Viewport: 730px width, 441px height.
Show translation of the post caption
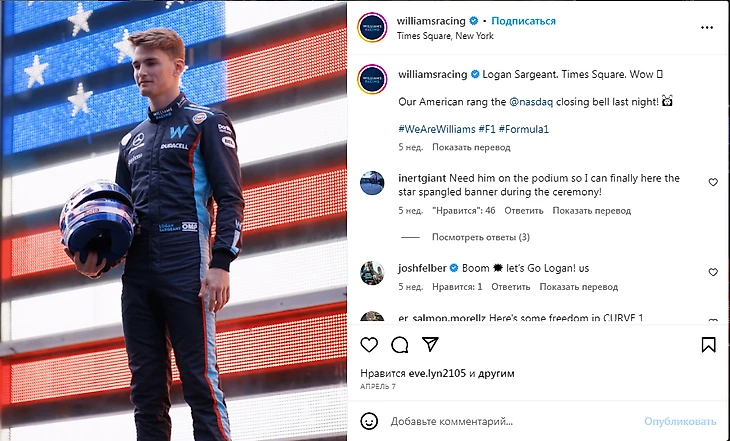(471, 147)
